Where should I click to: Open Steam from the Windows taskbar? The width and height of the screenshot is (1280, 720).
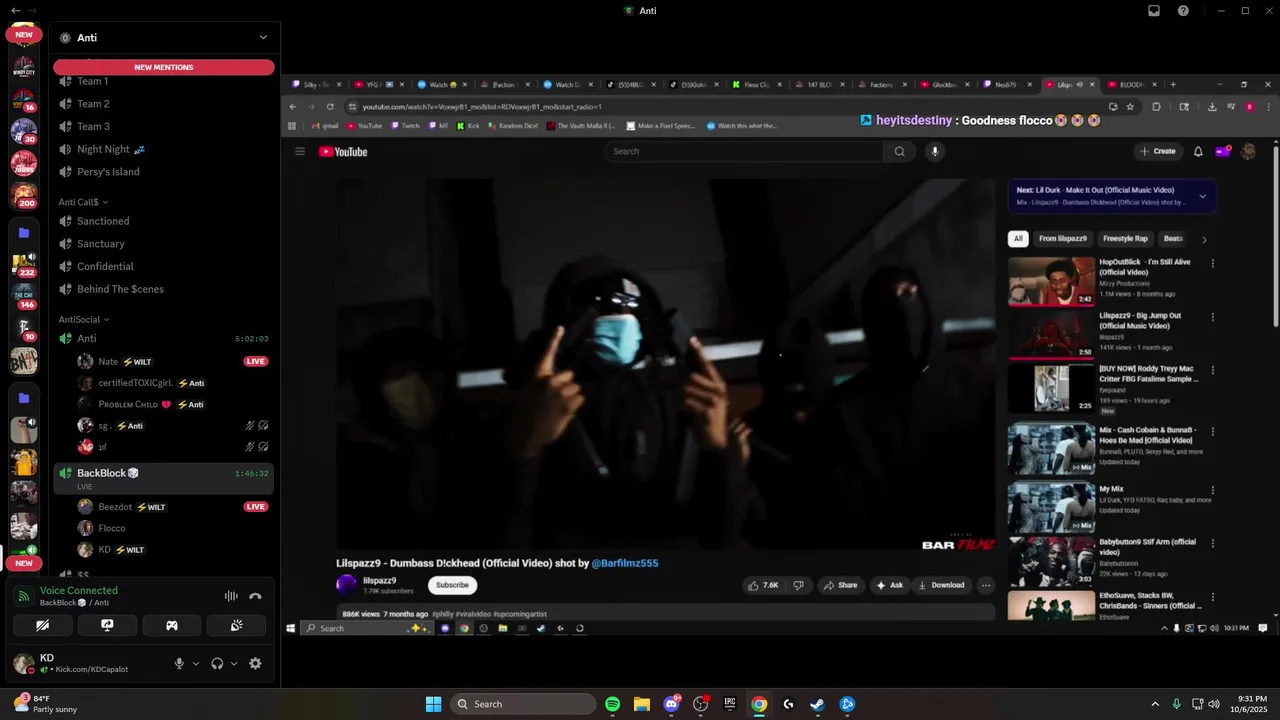tap(817, 704)
